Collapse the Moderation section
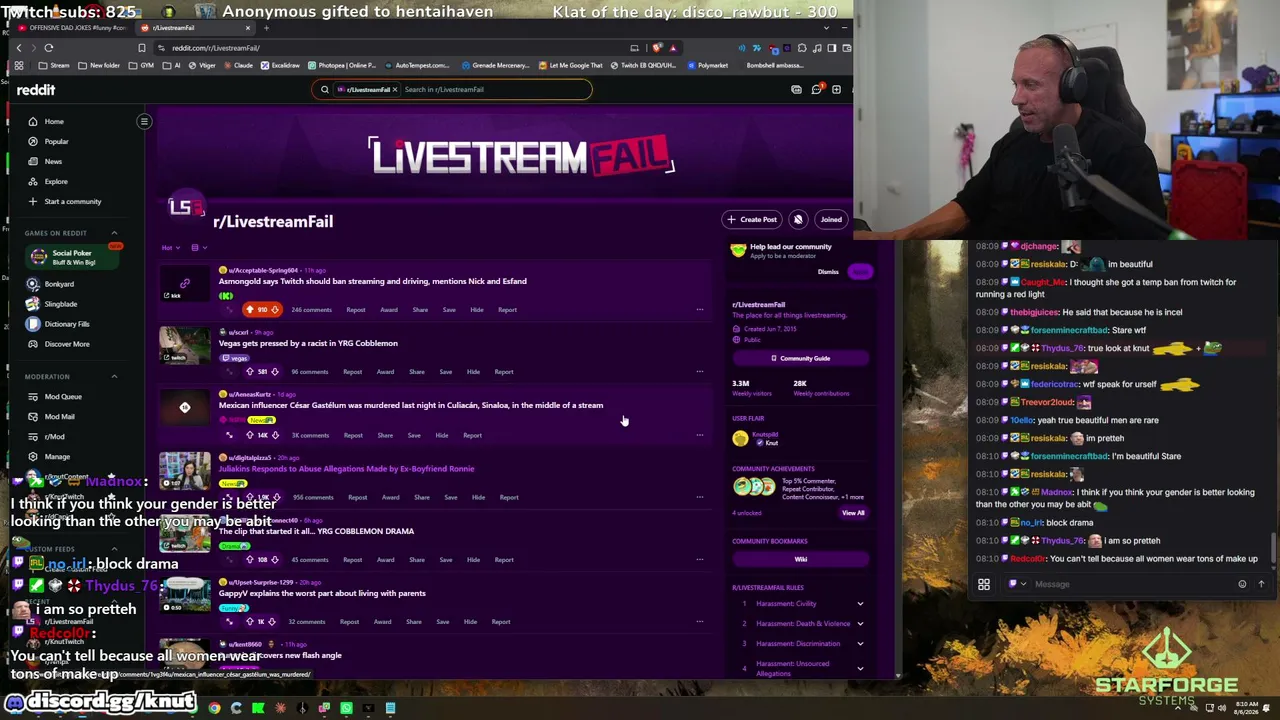1280x720 pixels. 114,377
